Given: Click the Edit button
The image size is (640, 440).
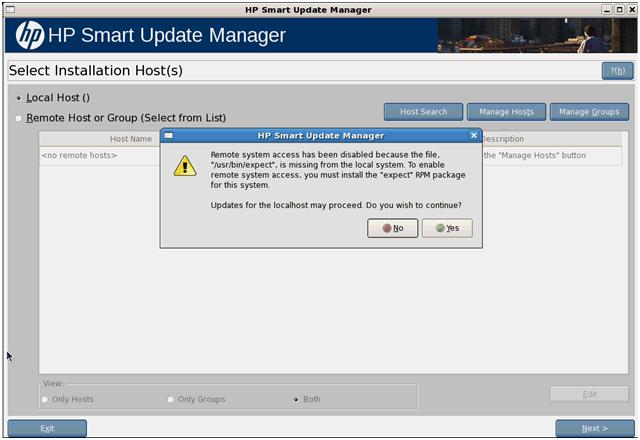Looking at the screenshot, I should tap(589, 394).
